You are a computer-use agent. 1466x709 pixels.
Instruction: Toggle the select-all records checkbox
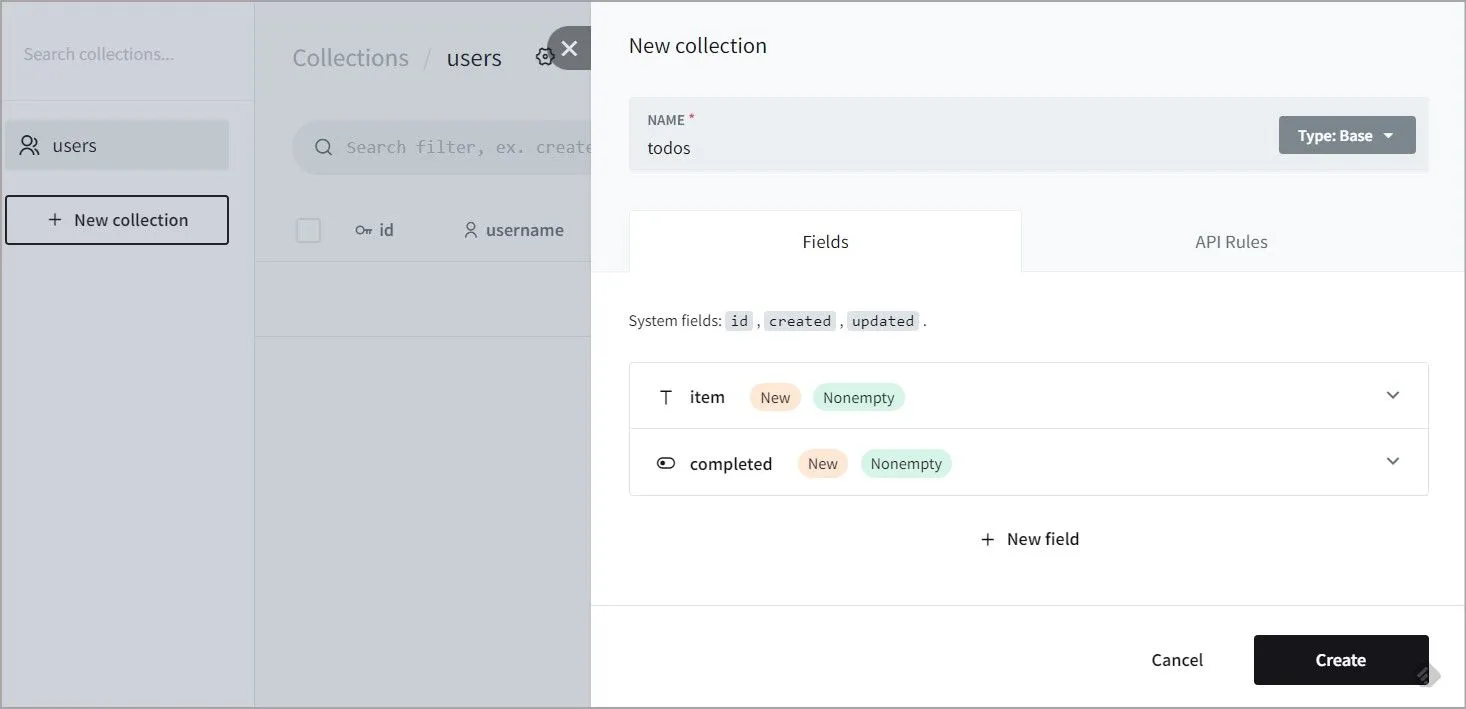(x=308, y=230)
